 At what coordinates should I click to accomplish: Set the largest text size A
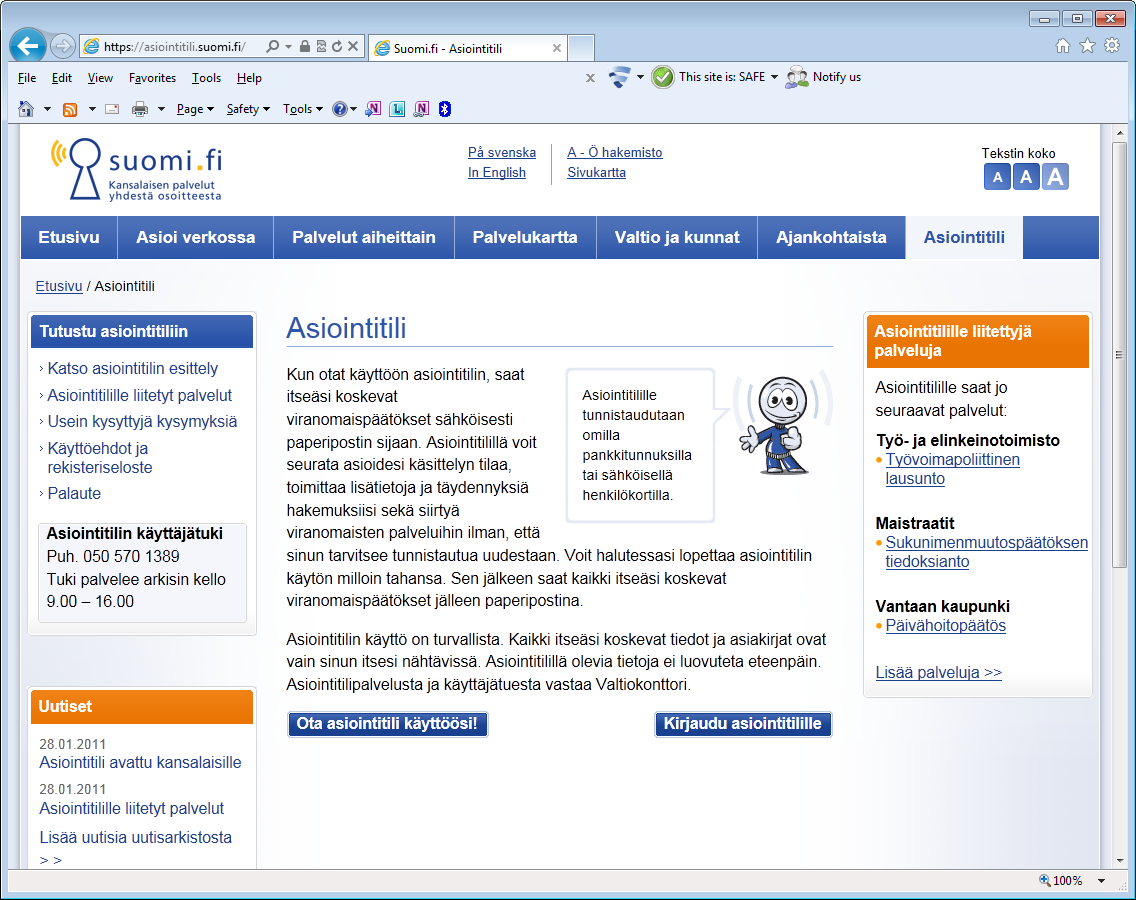[x=1056, y=177]
